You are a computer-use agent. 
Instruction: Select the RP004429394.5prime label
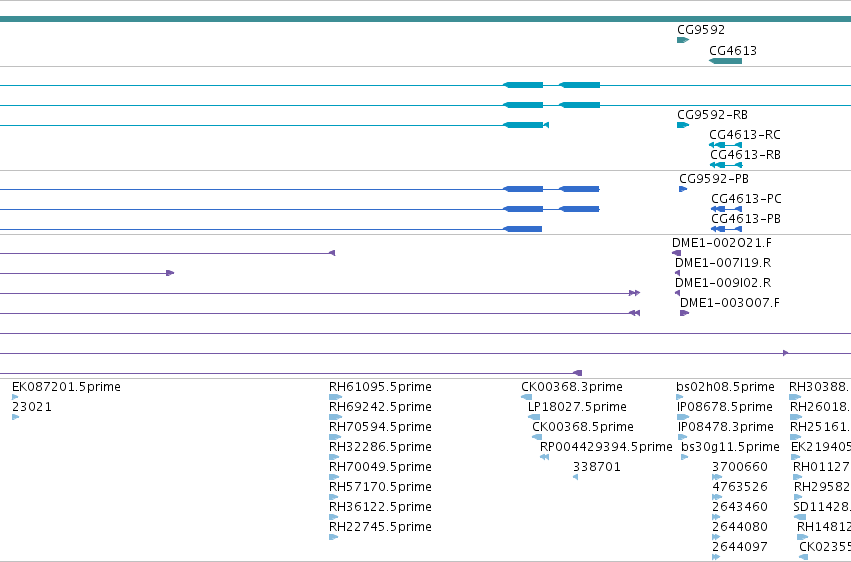[x=606, y=447]
